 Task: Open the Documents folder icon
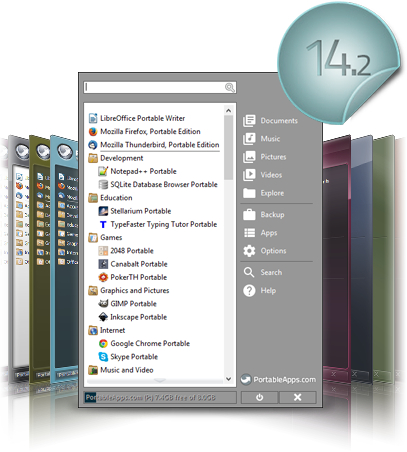[249, 121]
